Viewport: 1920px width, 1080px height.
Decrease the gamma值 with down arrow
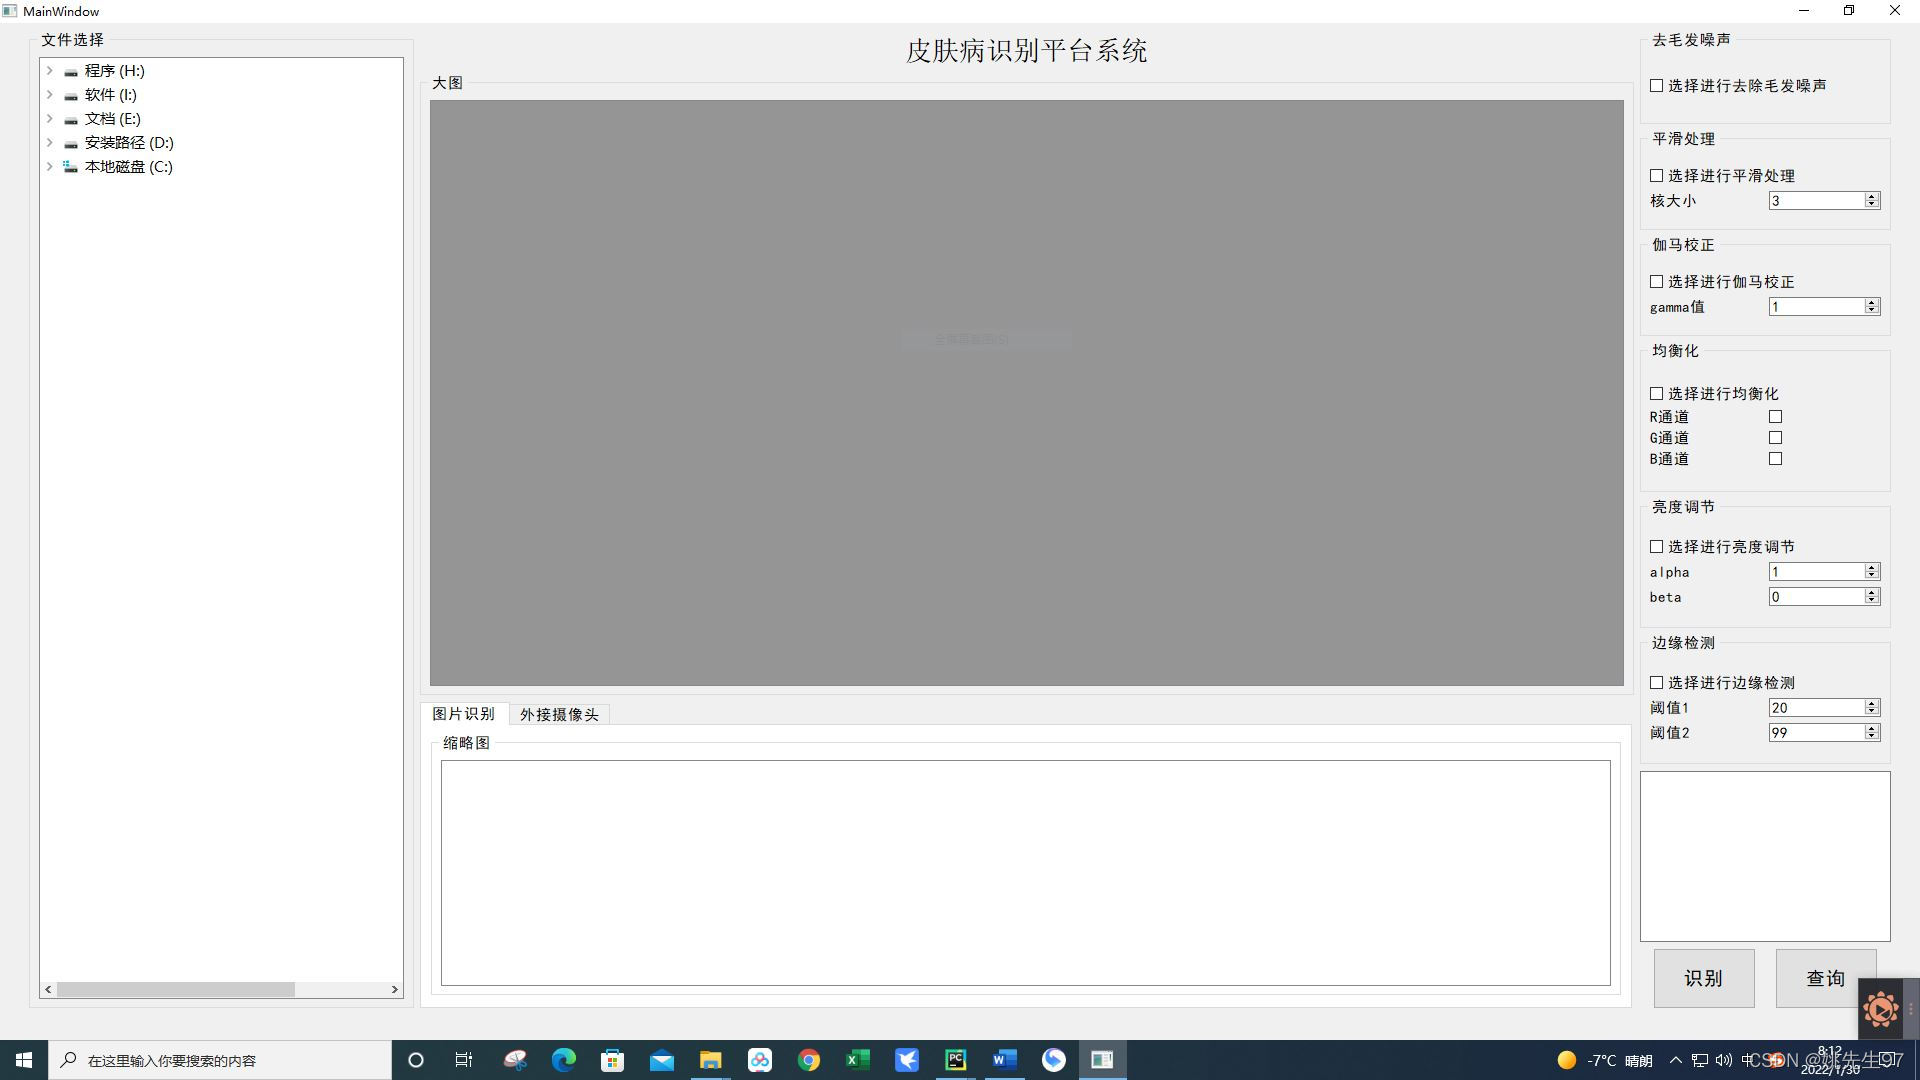tap(1872, 311)
